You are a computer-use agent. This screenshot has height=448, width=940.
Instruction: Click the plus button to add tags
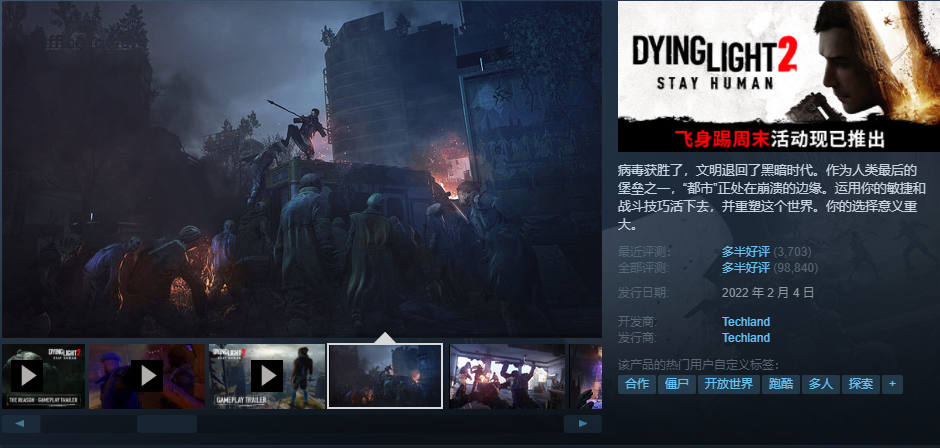(892, 384)
